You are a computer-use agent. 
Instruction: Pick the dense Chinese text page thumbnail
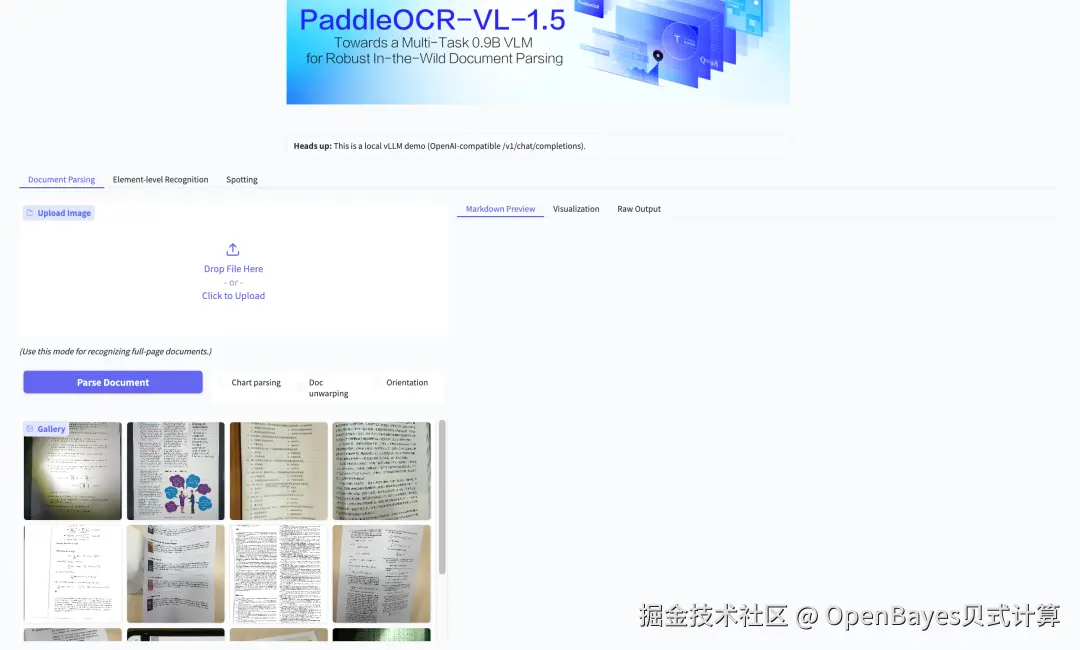point(382,471)
